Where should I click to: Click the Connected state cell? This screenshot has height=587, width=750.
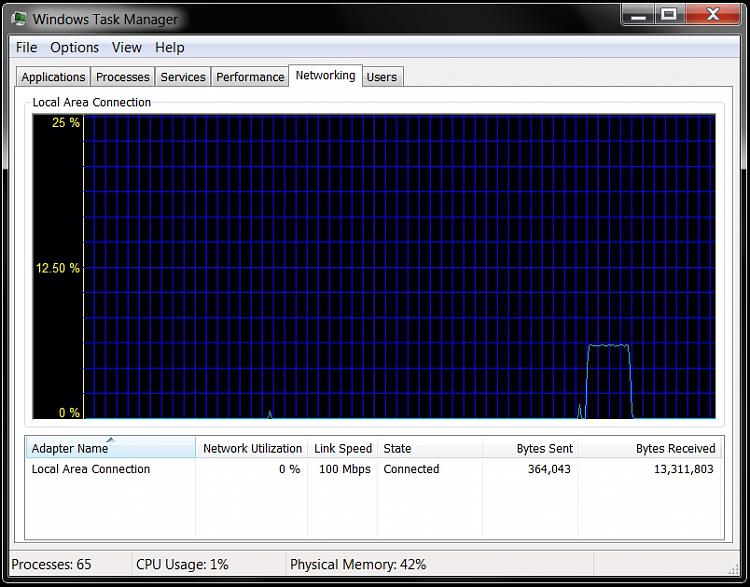[411, 469]
